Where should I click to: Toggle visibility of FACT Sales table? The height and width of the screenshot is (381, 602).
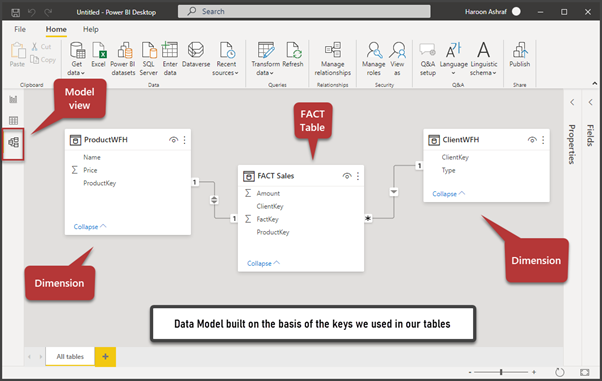pos(347,176)
